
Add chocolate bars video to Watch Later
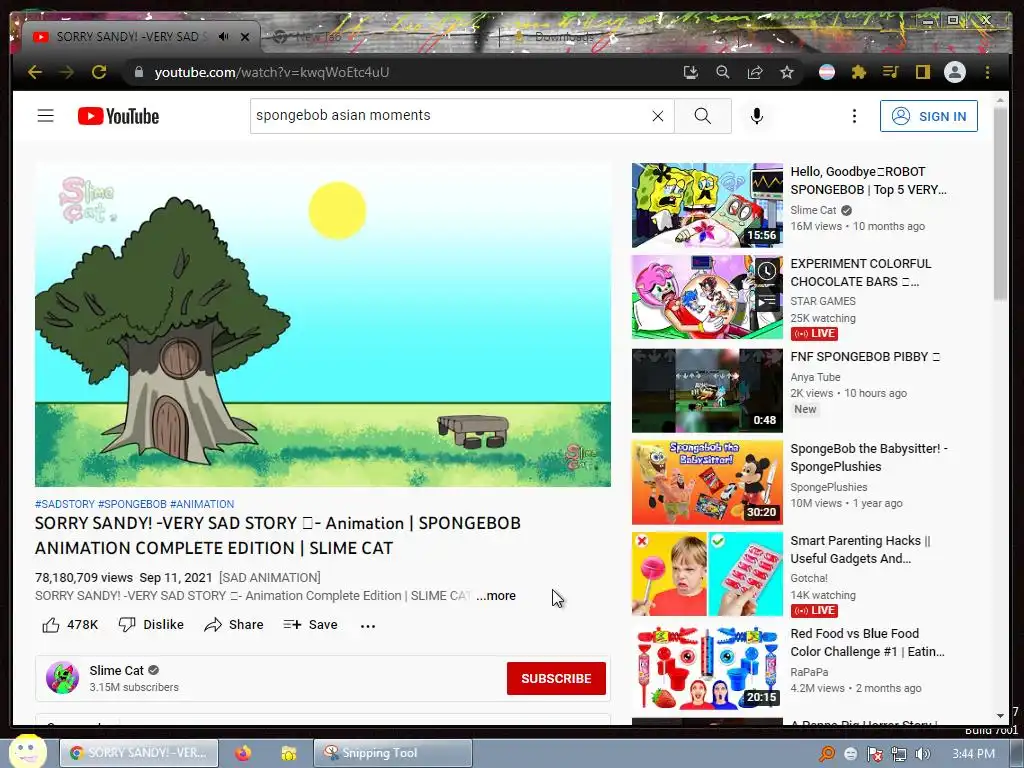(767, 270)
